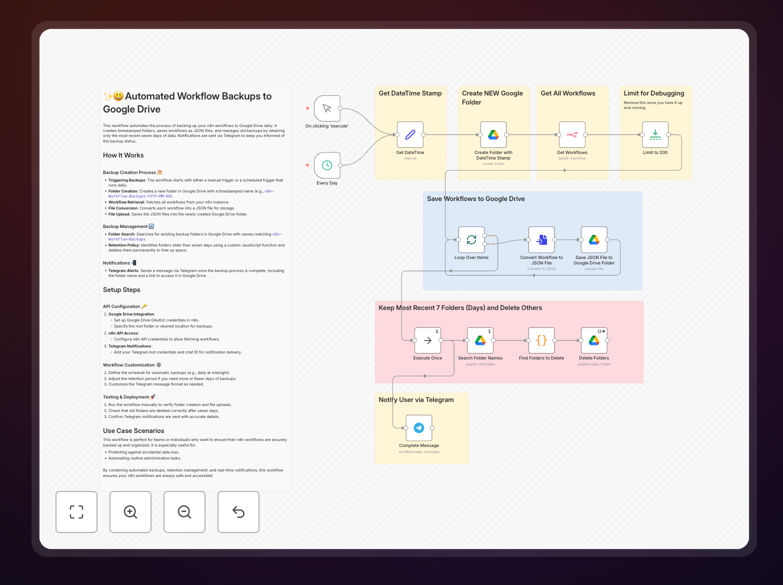The height and width of the screenshot is (585, 783).
Task: Click the Setup Steps heading
Action: click(121, 290)
